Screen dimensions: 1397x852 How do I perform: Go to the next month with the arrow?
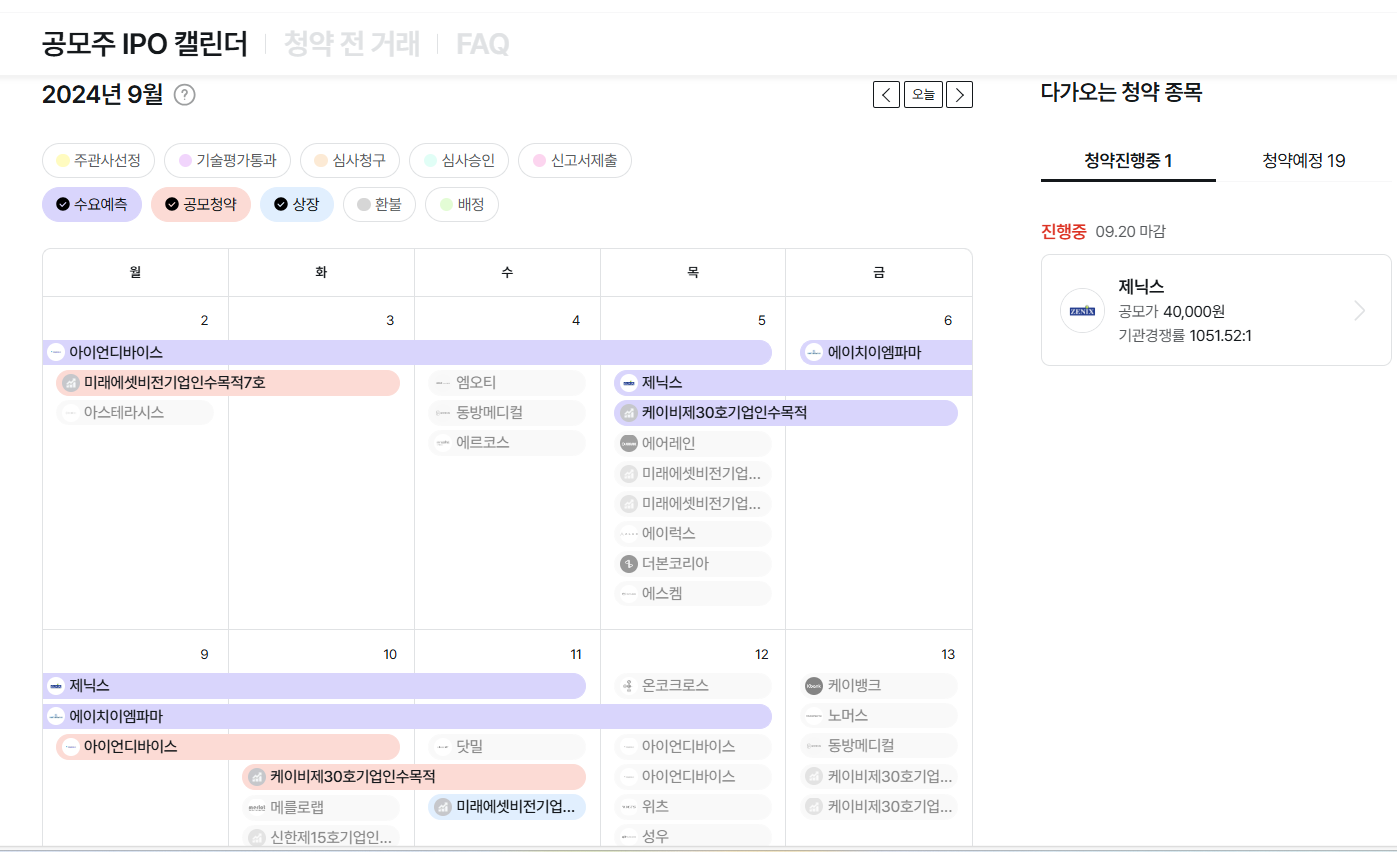tap(958, 94)
